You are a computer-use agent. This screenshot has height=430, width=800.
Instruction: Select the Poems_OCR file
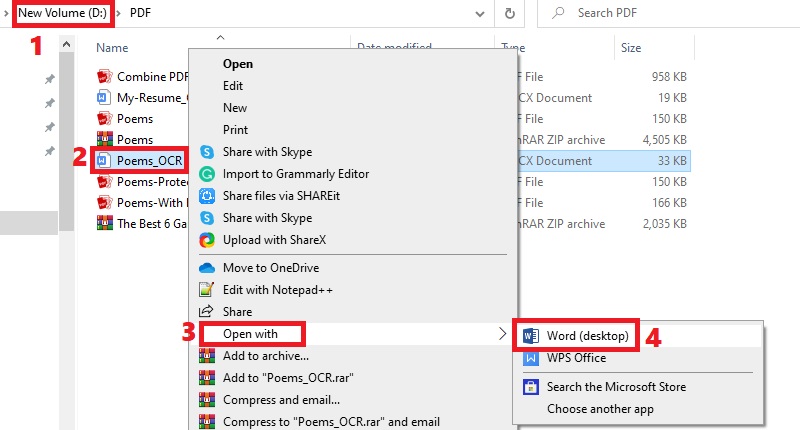[x=149, y=161]
